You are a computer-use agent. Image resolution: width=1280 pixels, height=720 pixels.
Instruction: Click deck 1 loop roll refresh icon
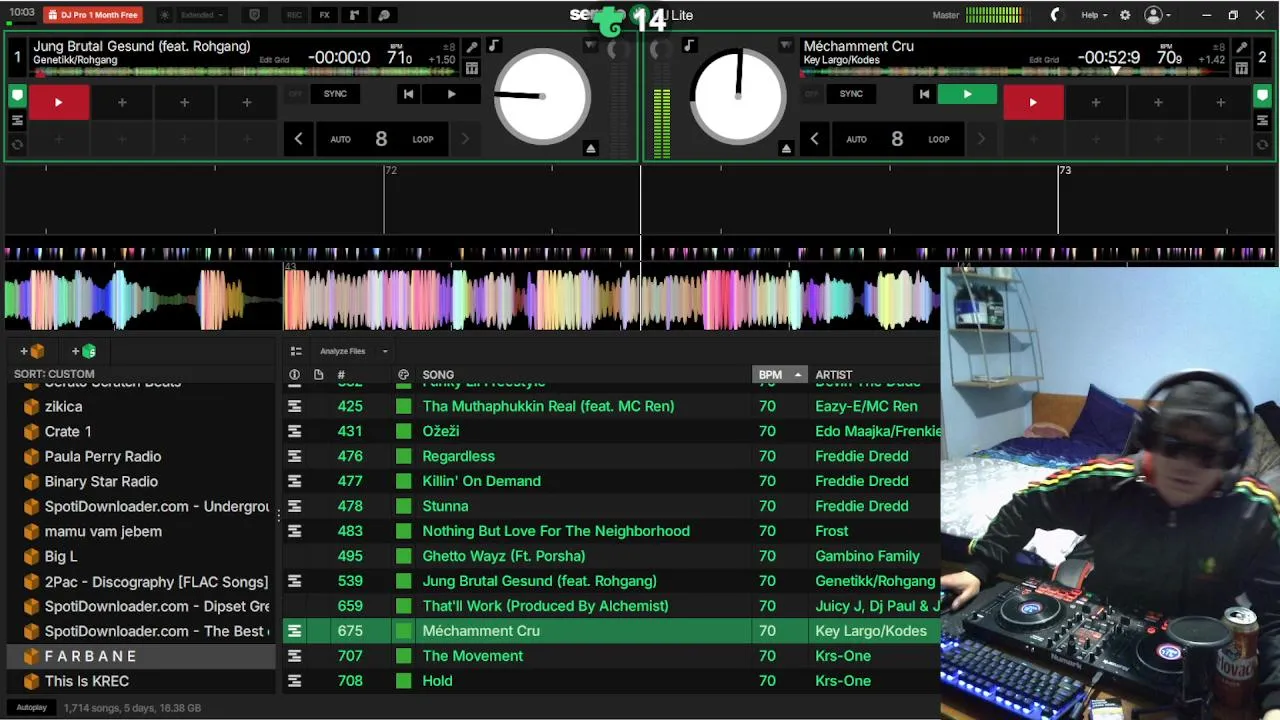[x=17, y=145]
